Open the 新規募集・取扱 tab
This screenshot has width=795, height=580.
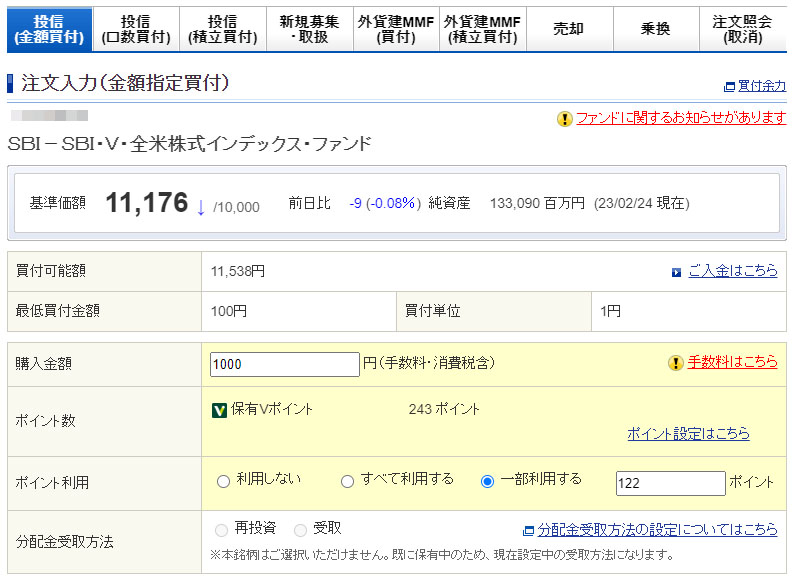[309, 29]
